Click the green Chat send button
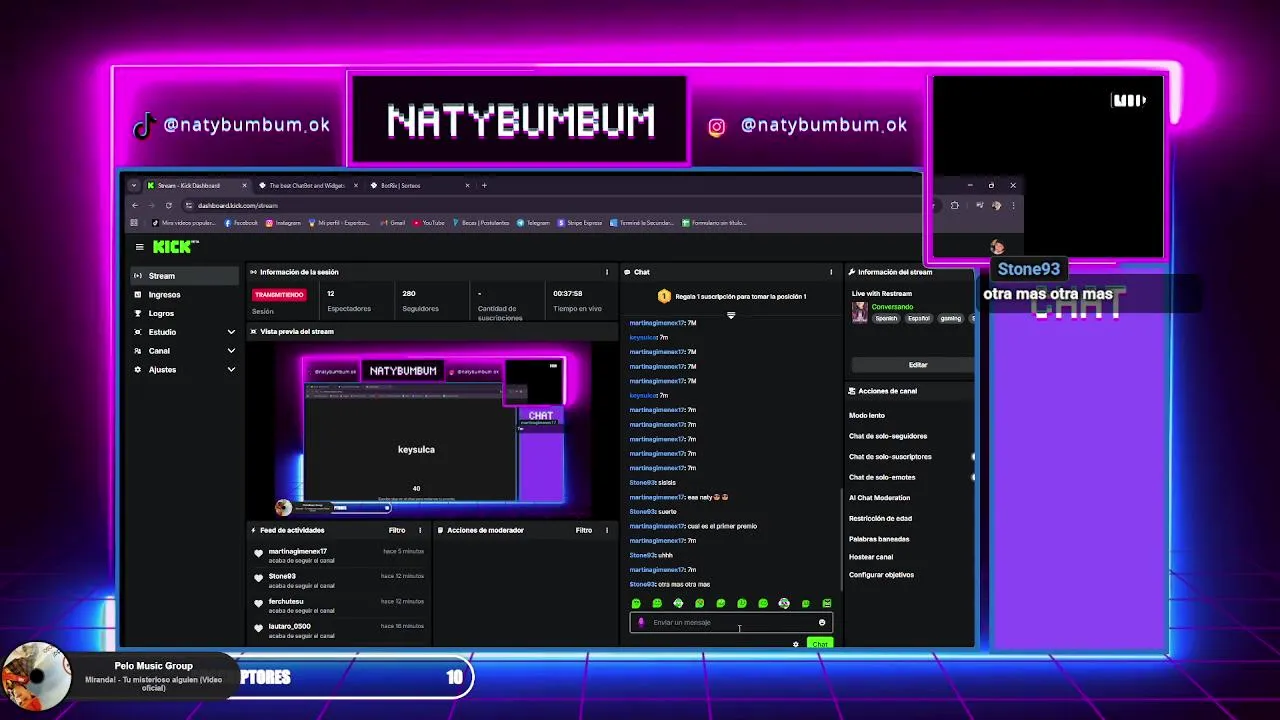Screen dimensions: 1280x720 click(820, 643)
